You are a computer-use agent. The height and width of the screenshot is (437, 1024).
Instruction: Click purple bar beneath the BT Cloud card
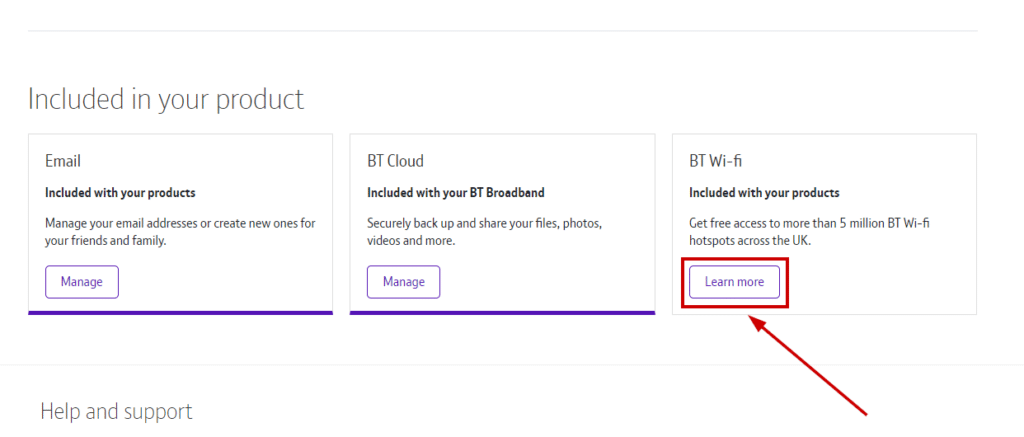(502, 312)
